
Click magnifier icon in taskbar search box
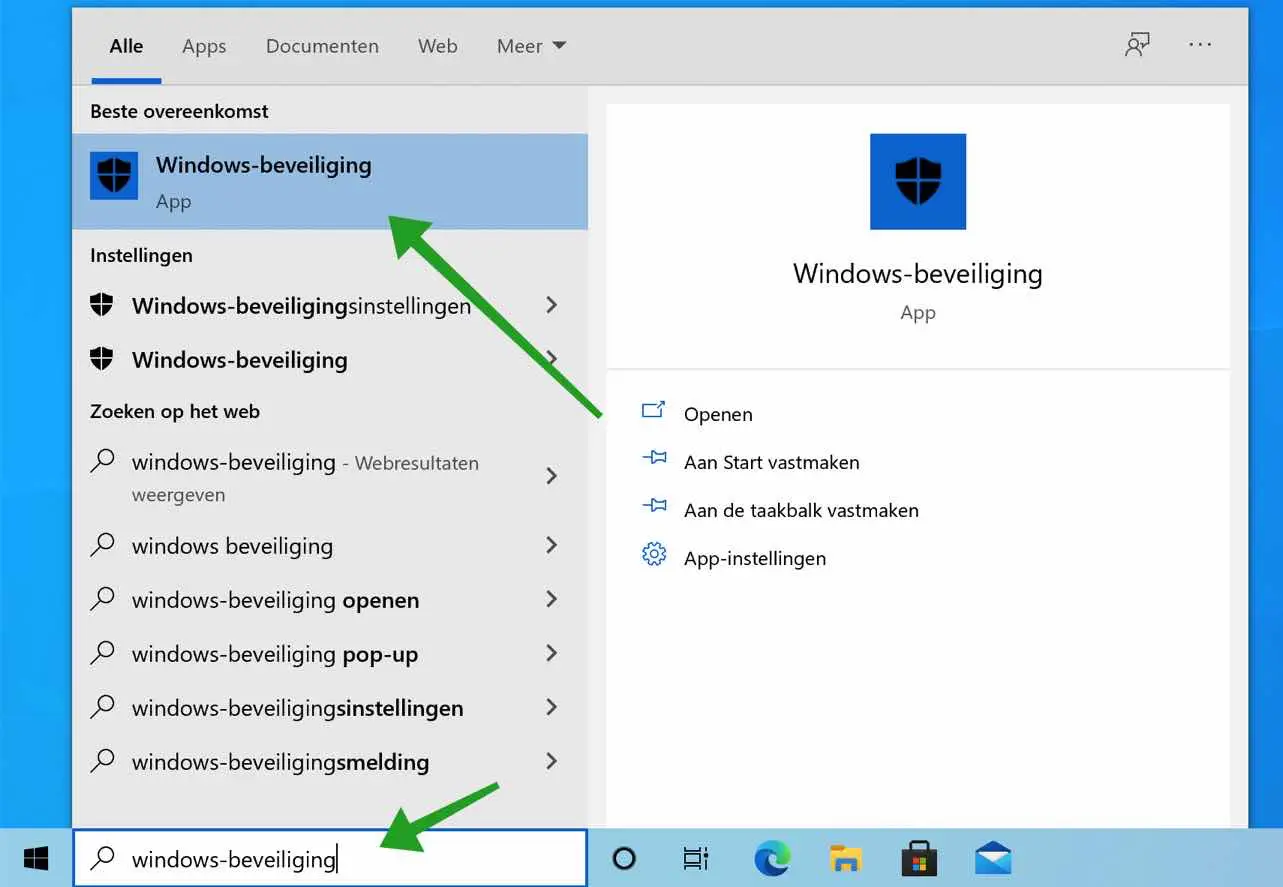[103, 858]
